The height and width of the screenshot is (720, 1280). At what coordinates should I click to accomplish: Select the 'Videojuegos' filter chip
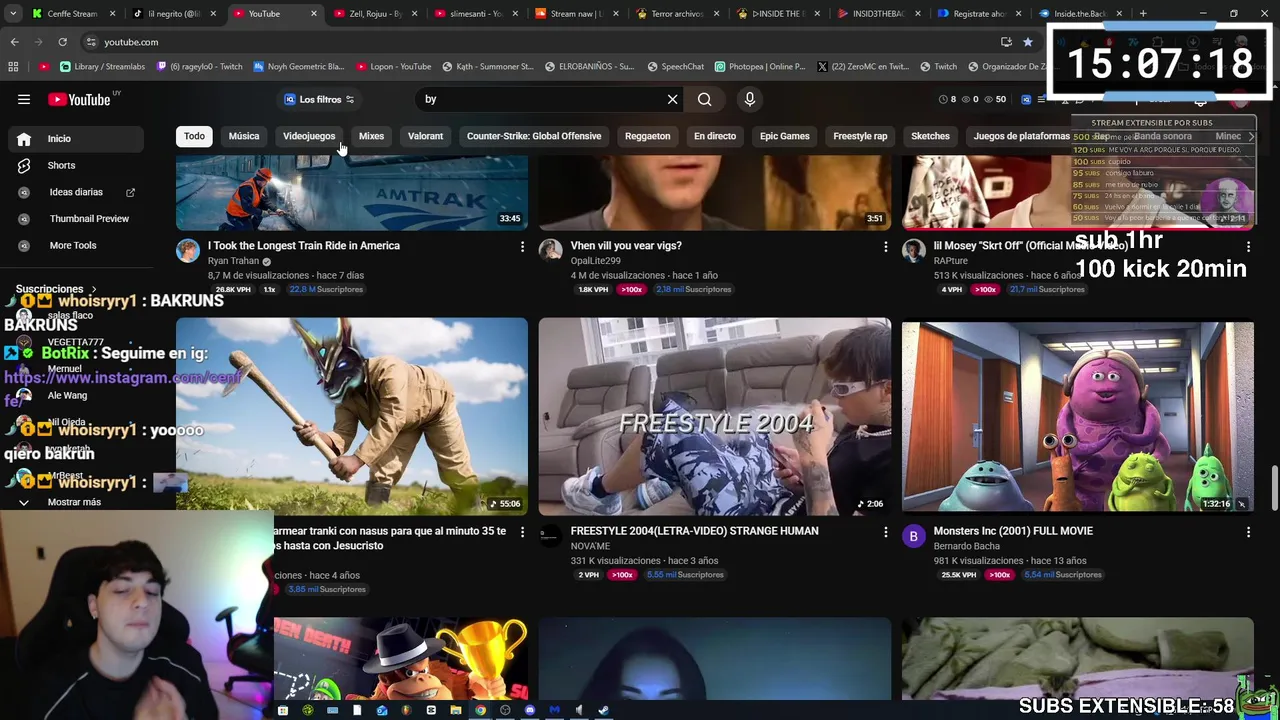point(309,136)
